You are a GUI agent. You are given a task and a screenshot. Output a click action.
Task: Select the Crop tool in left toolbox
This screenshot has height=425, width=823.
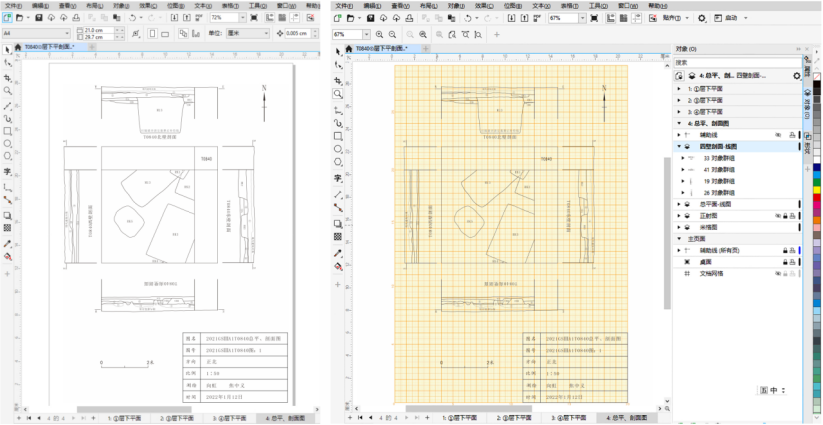click(8, 77)
